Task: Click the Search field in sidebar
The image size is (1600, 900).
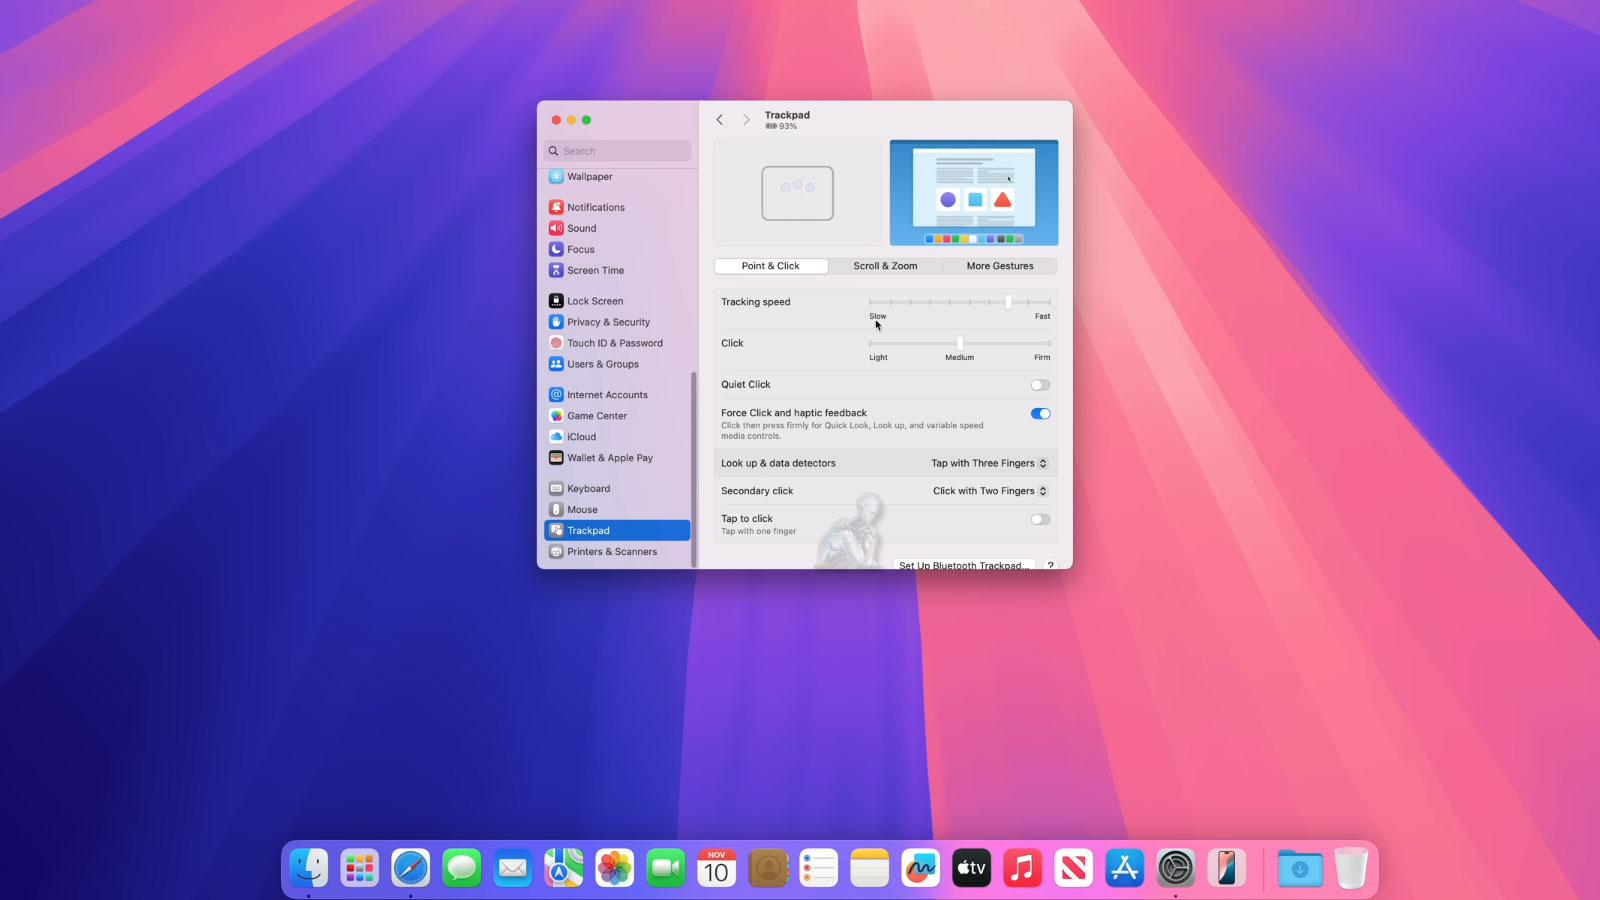Action: (x=617, y=151)
